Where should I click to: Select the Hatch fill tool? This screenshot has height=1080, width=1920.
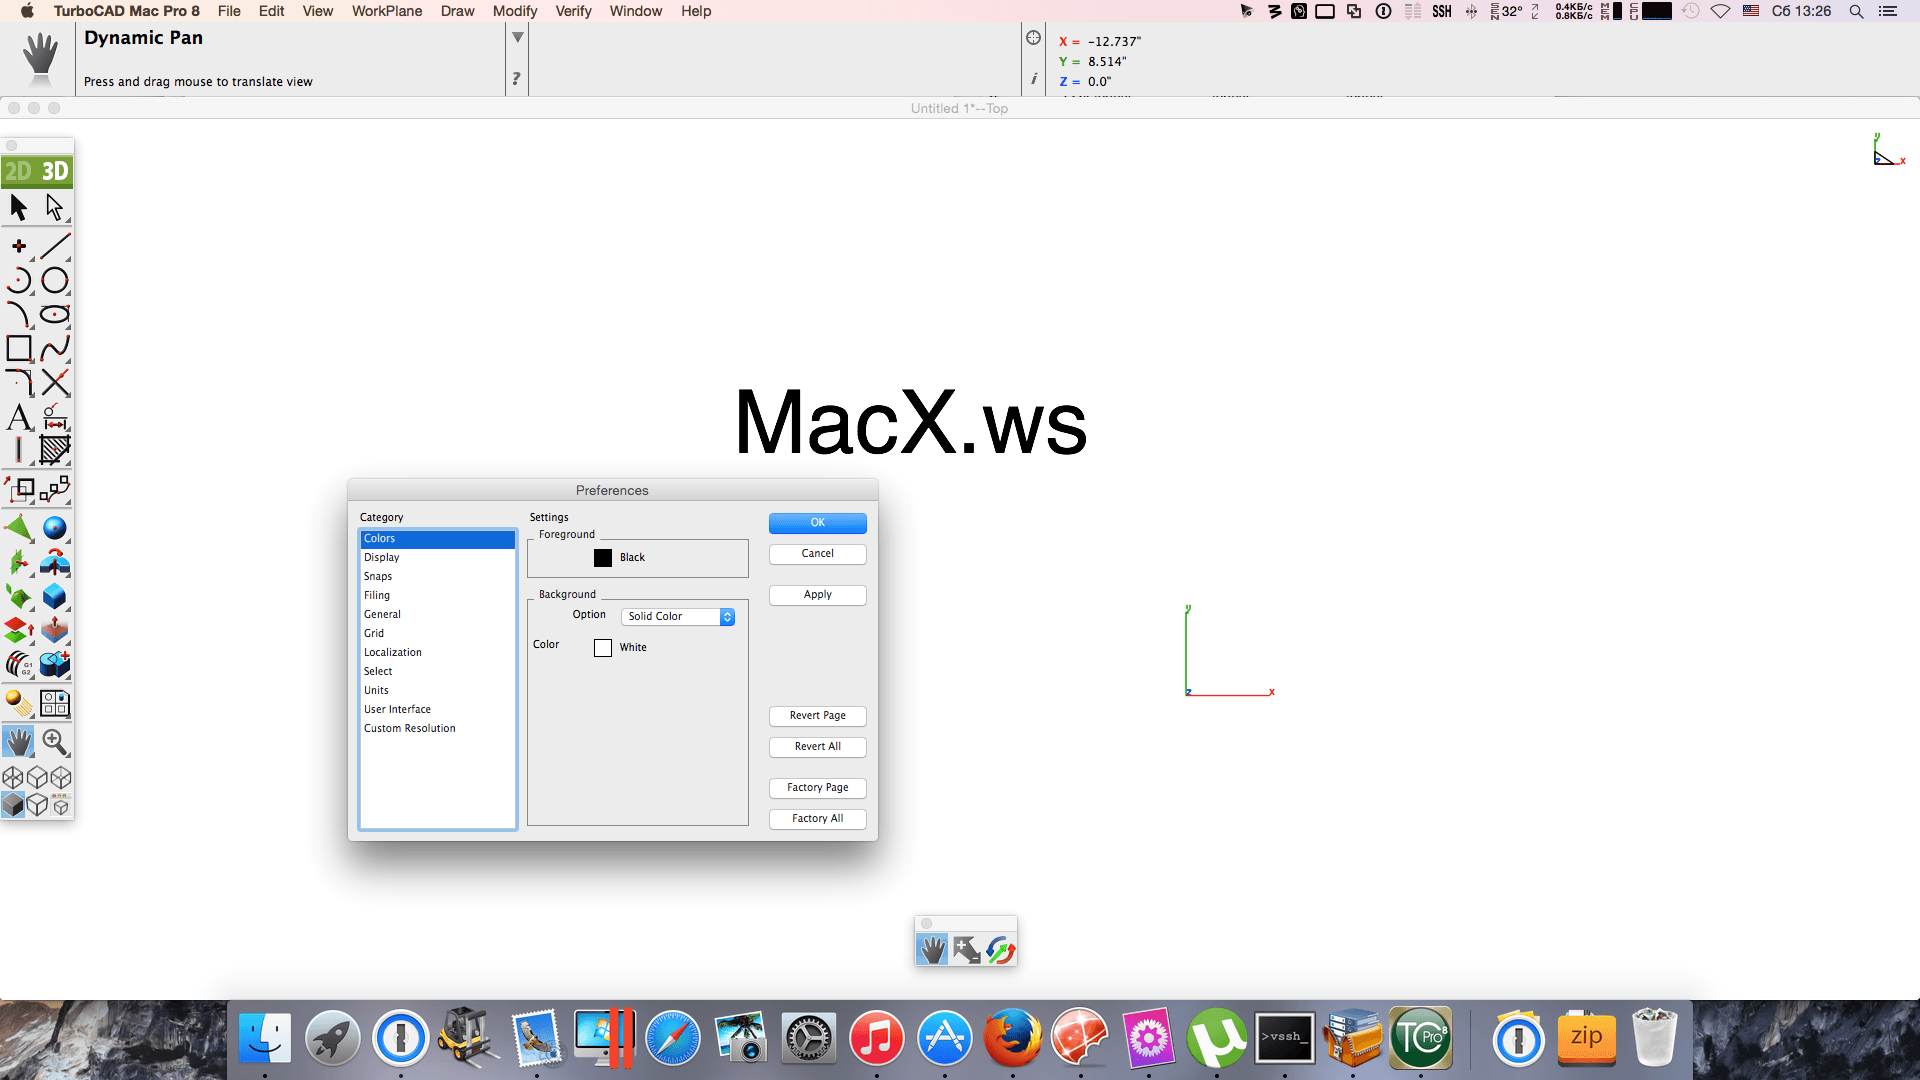(x=55, y=450)
